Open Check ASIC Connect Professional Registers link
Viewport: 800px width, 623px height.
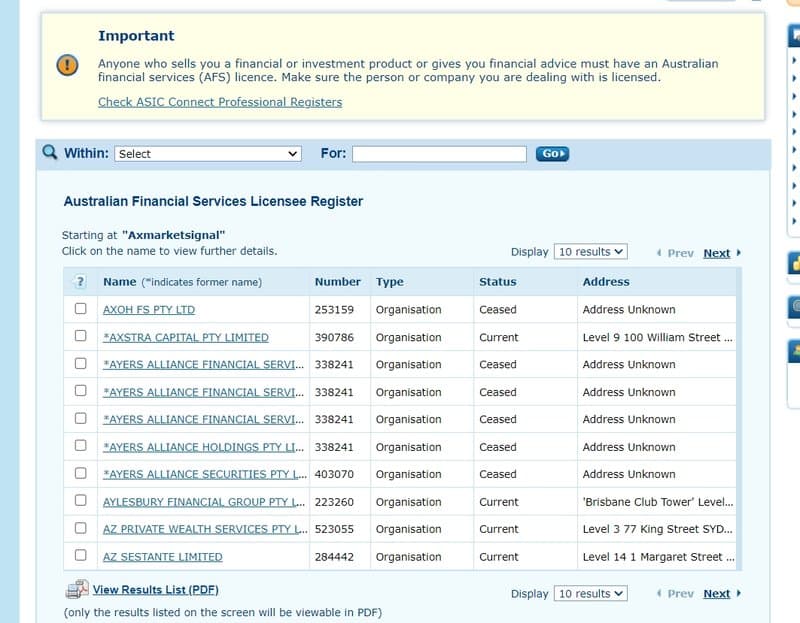coord(220,102)
